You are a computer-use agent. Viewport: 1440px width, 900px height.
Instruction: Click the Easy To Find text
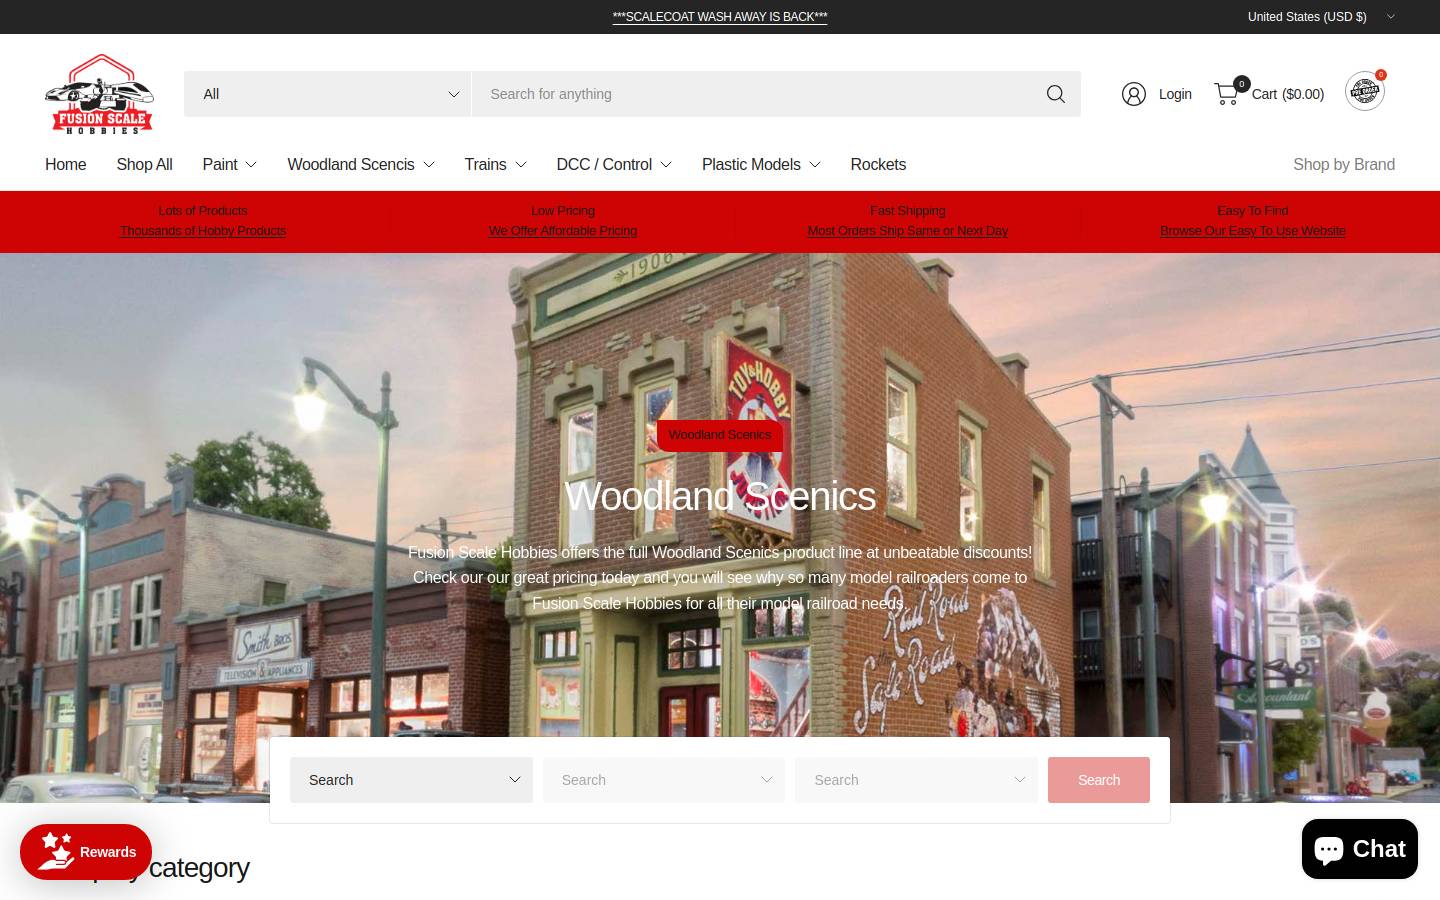pos(1253,211)
